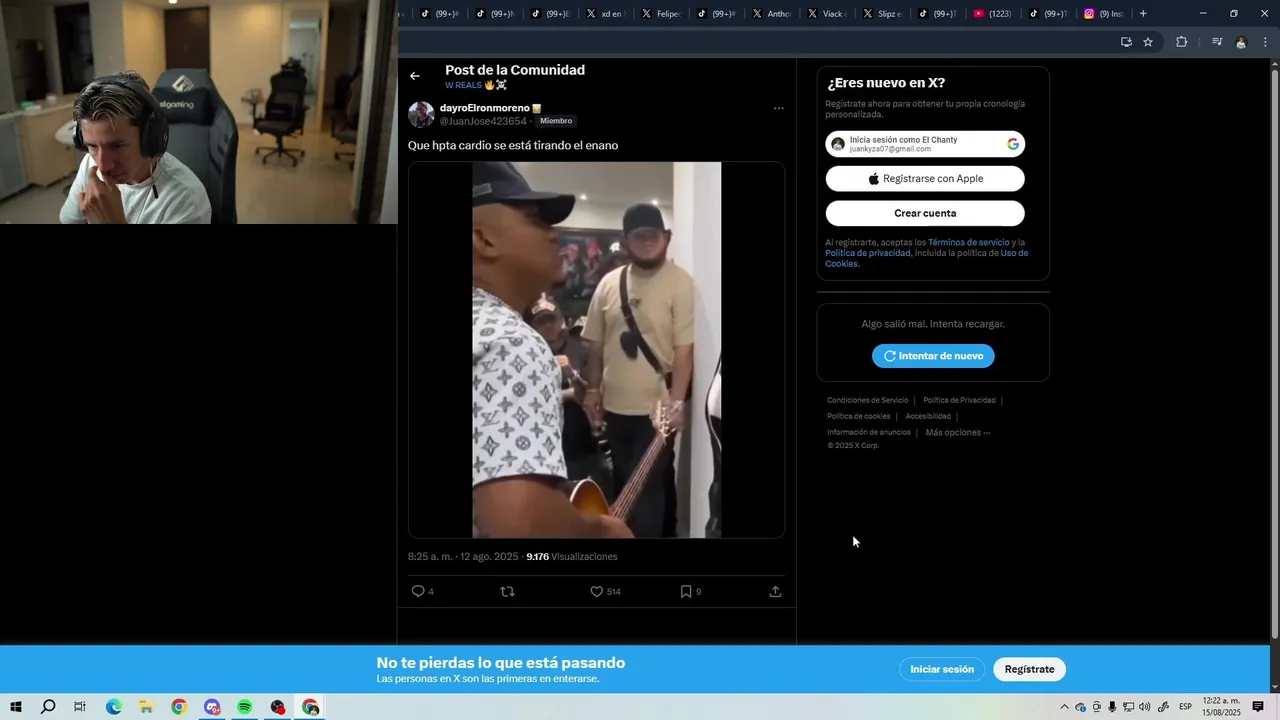The image size is (1280, 720).
Task: Open the notification center icon
Action: [1258, 707]
